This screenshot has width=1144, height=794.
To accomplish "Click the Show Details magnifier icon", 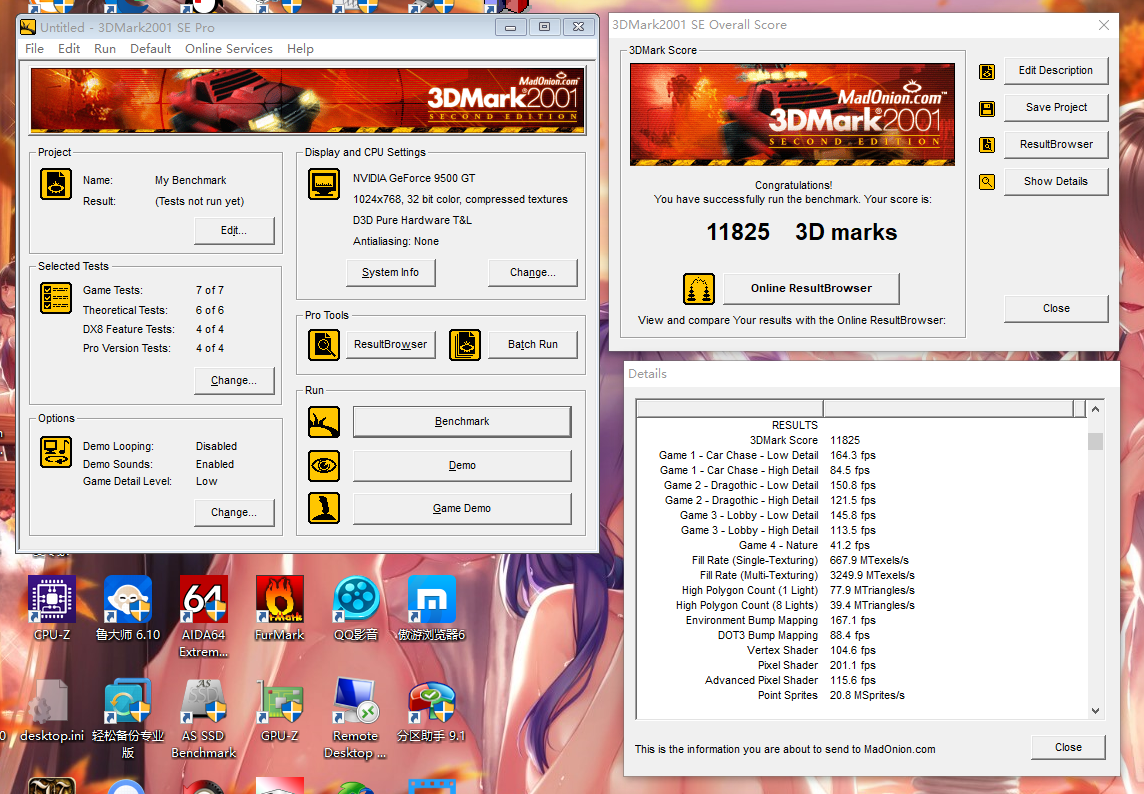I will click(987, 182).
